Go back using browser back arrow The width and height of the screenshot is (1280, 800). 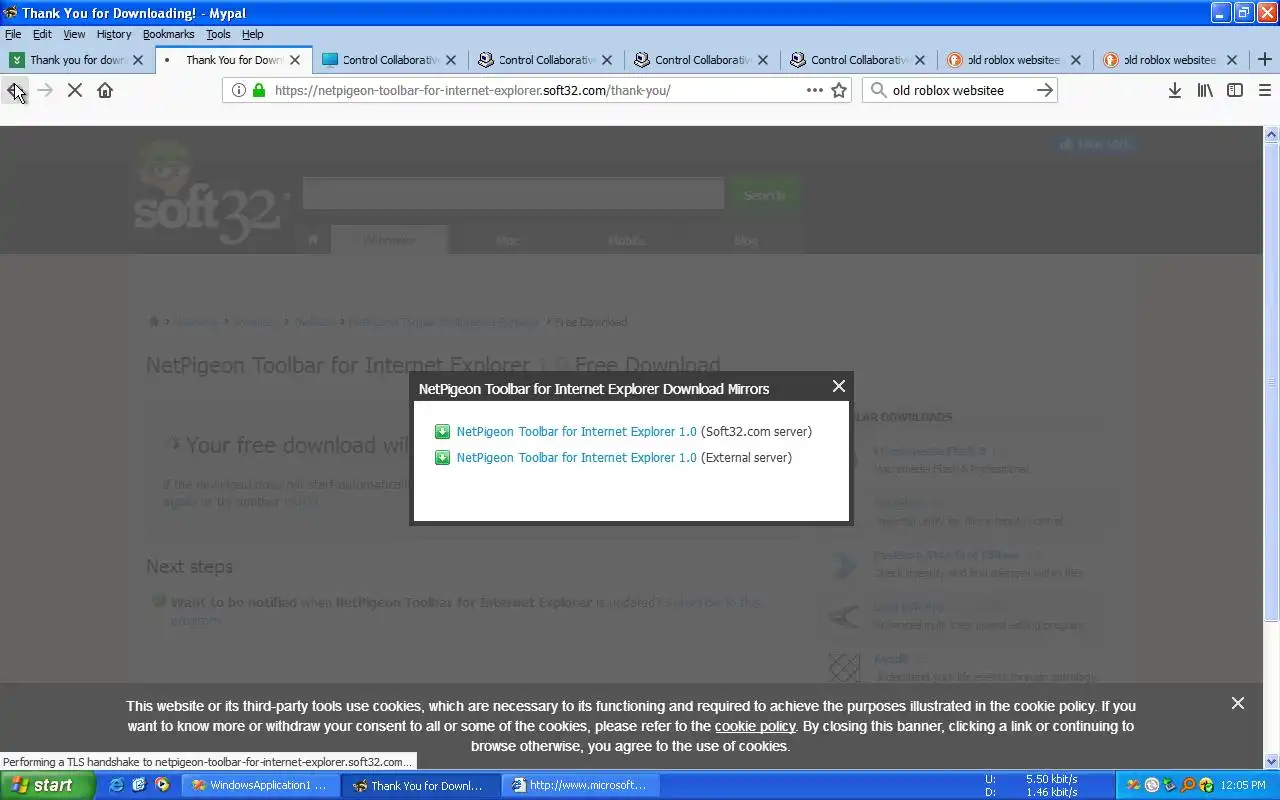click(x=15, y=90)
